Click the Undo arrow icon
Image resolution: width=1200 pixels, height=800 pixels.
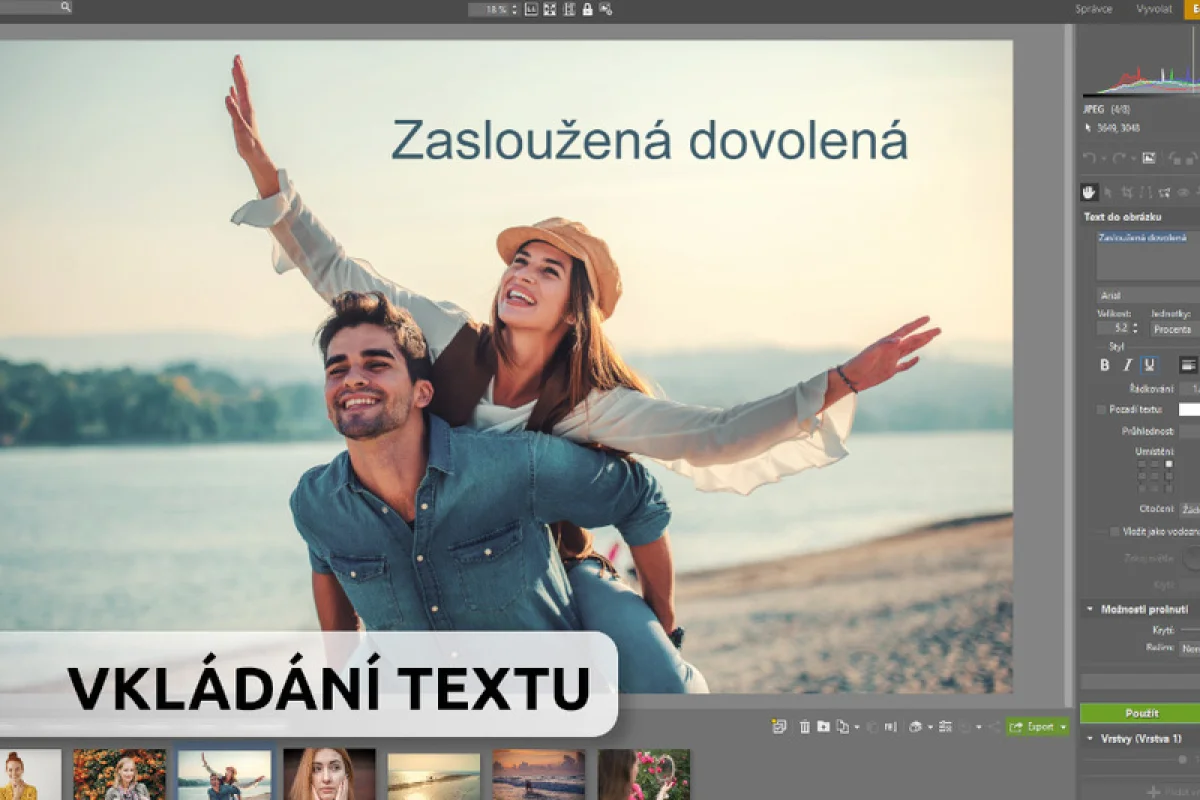[1089, 158]
